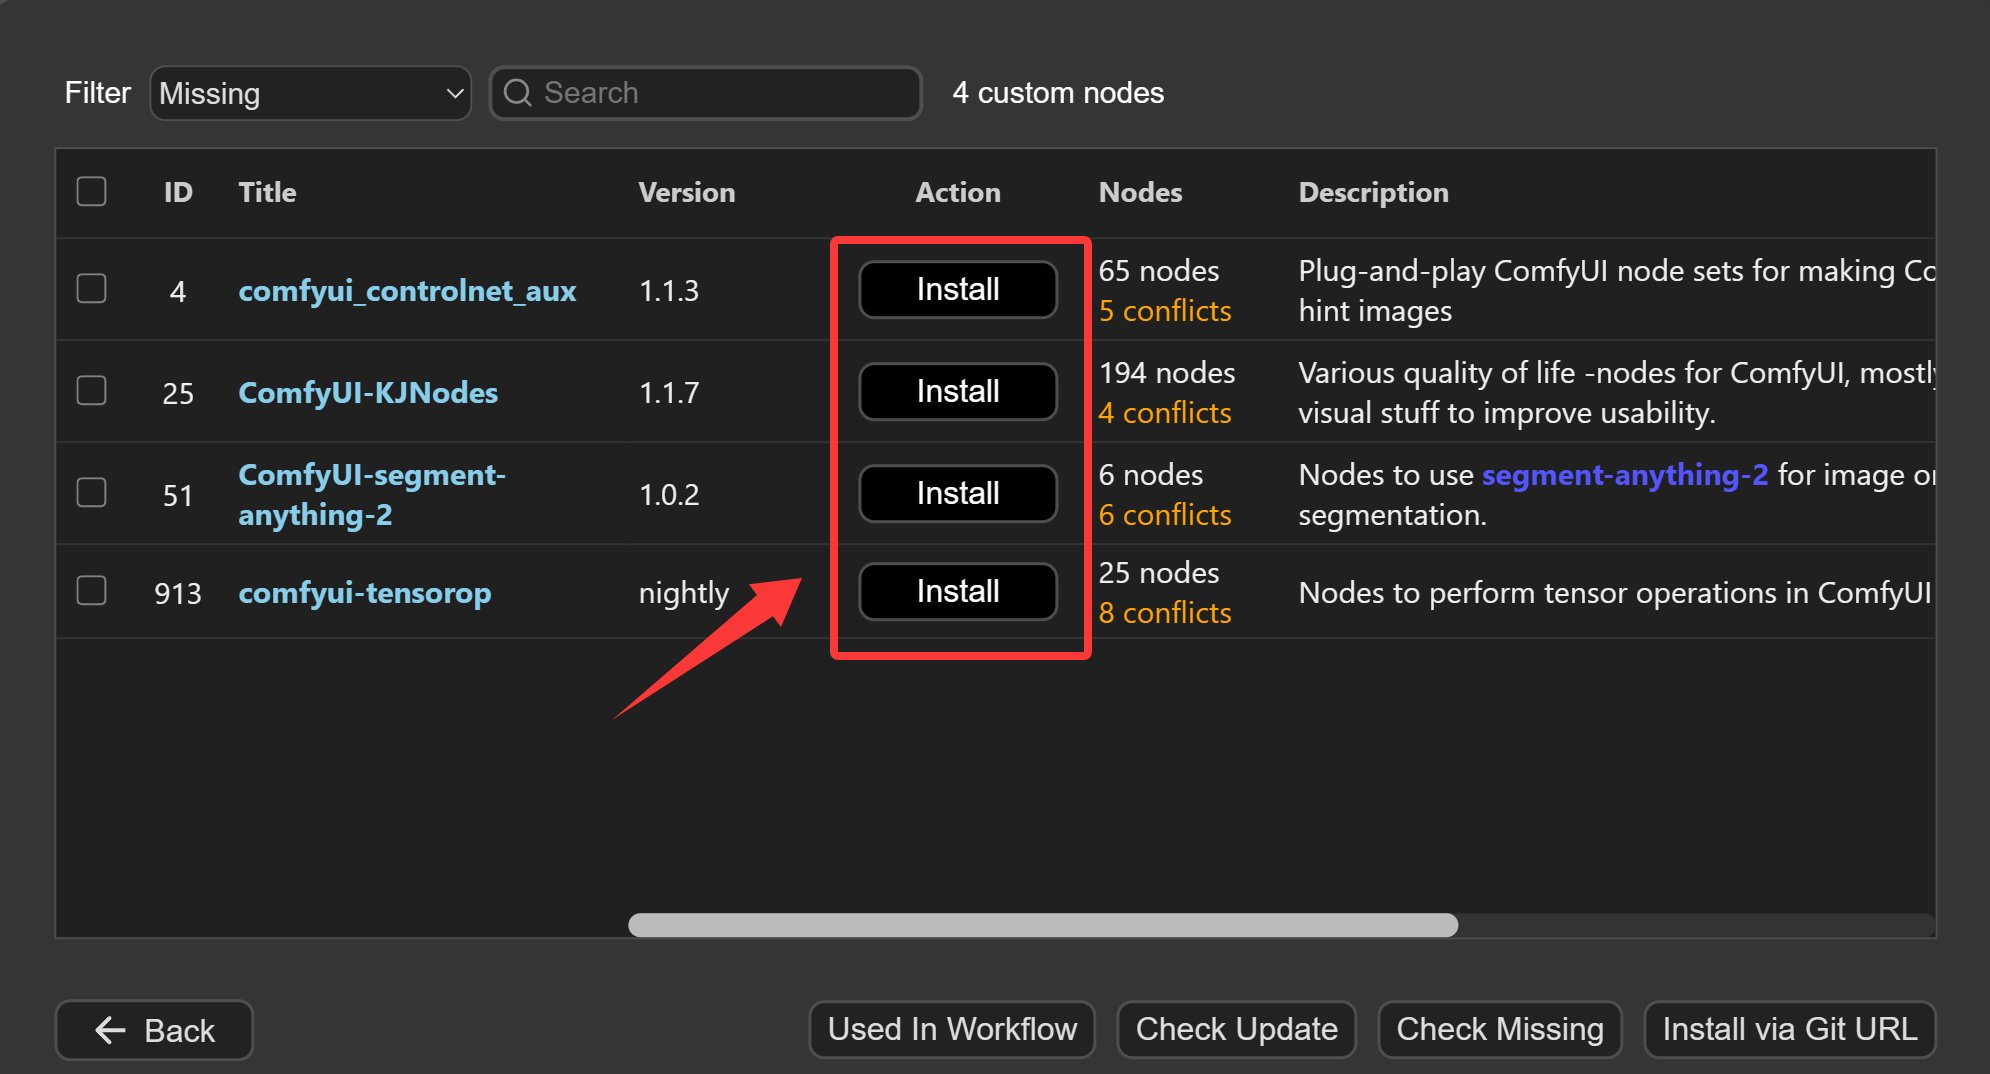Select the ComfyUI-segment-anything-2 row checkbox
This screenshot has height=1074, width=1990.
pyautogui.click(x=92, y=493)
